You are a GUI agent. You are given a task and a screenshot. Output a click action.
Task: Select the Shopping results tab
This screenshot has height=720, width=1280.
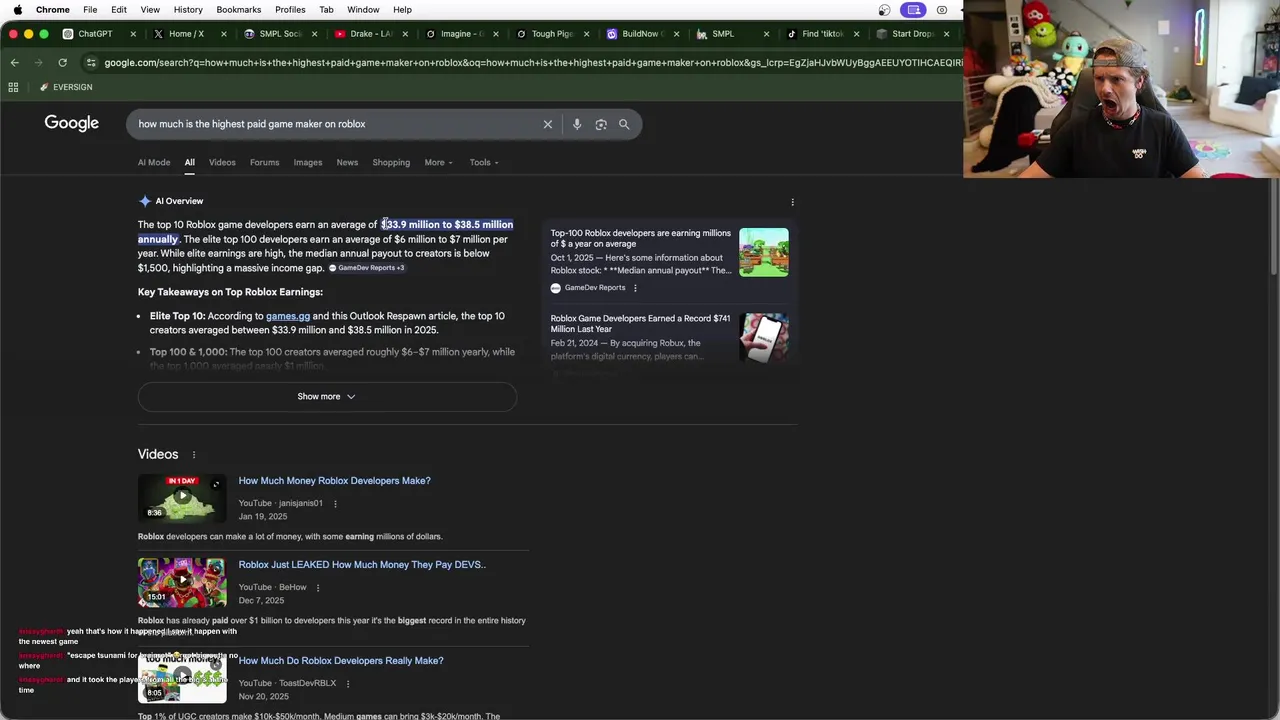tap(391, 162)
